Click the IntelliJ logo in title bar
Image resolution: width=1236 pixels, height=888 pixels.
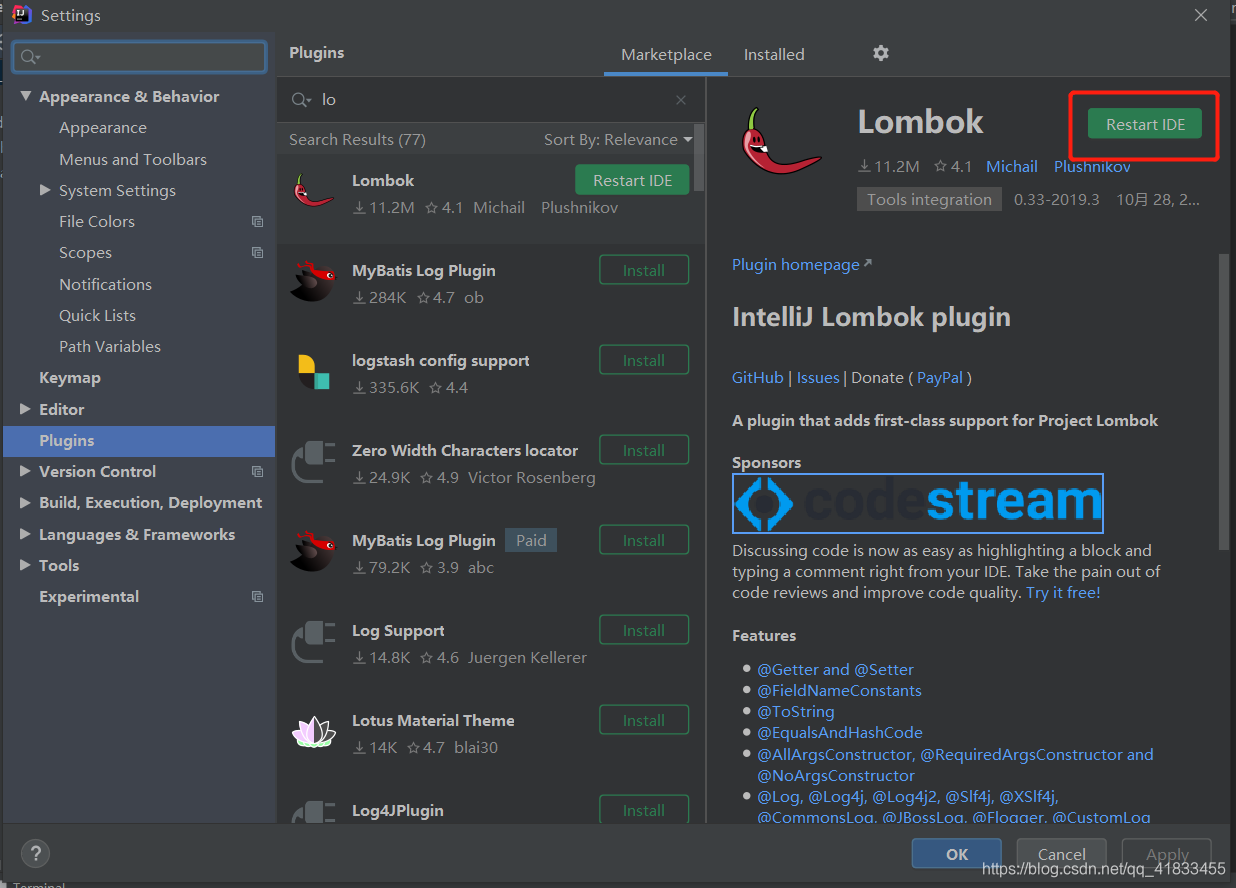[21, 14]
